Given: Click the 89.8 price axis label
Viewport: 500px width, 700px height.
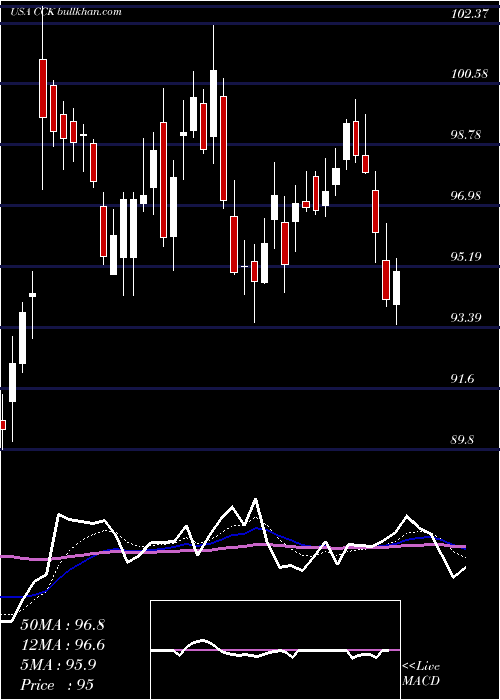Looking at the screenshot, I should 463,440.
